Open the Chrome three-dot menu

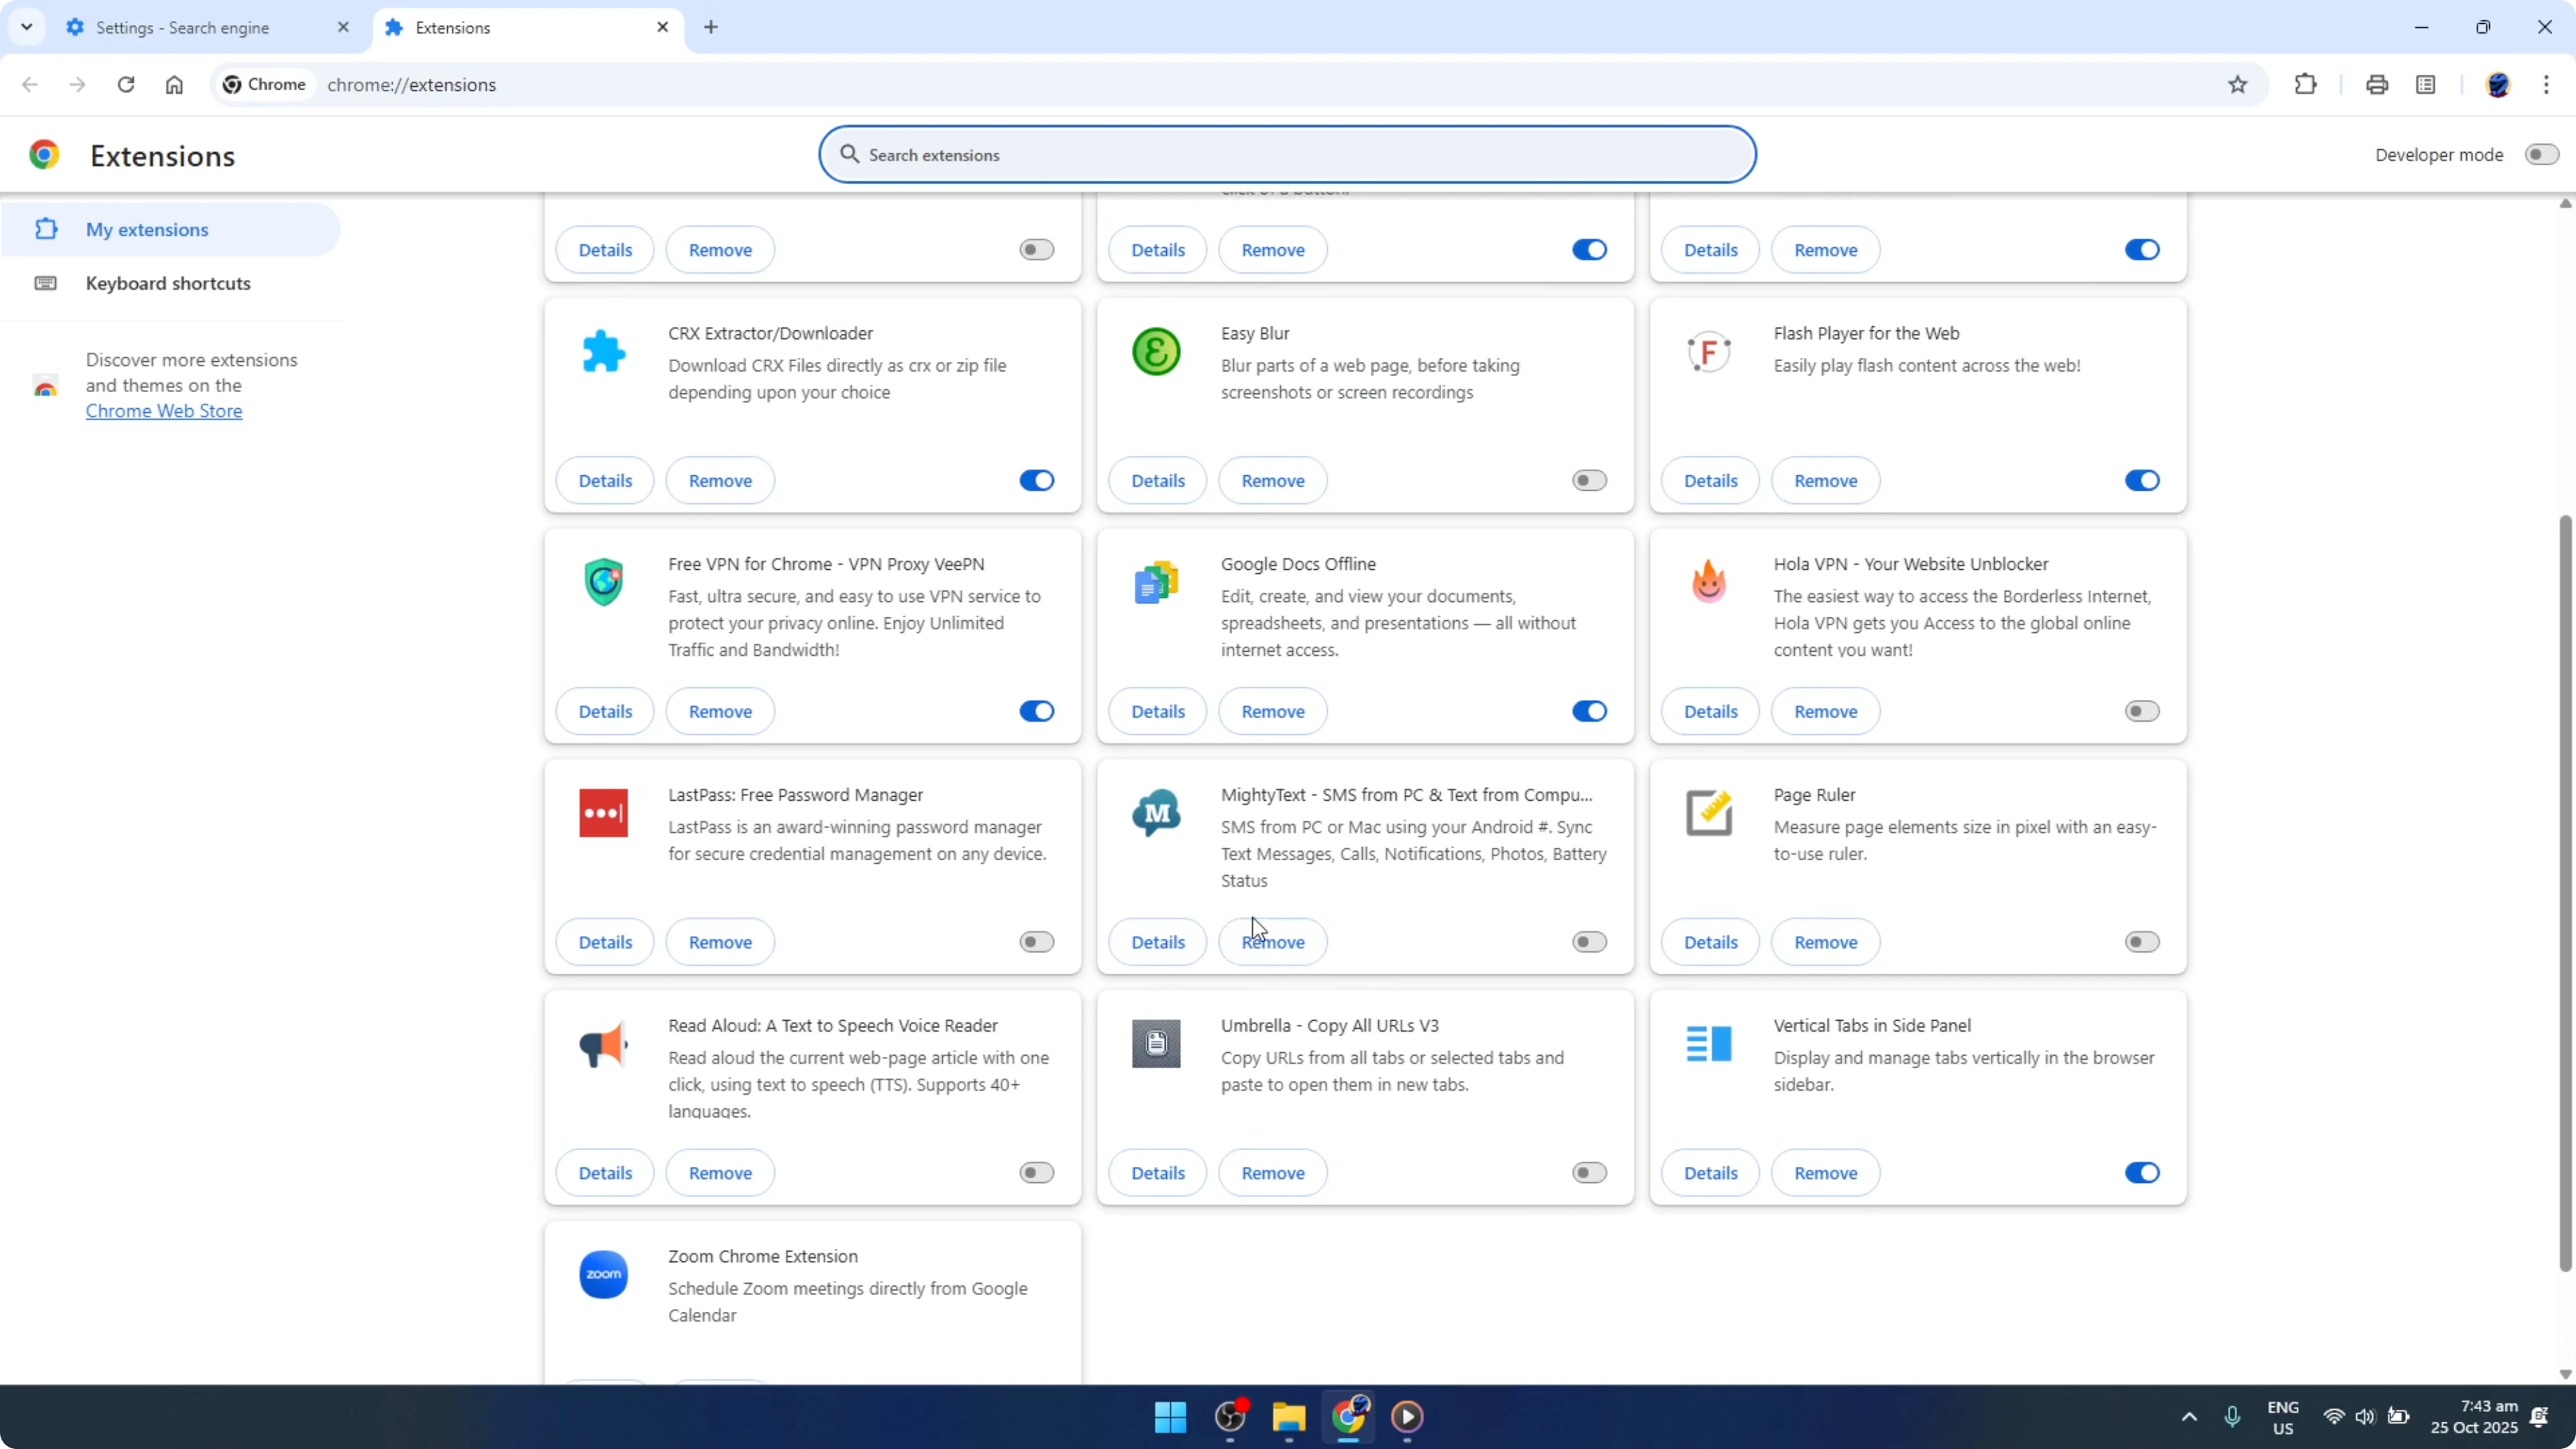coord(2546,85)
